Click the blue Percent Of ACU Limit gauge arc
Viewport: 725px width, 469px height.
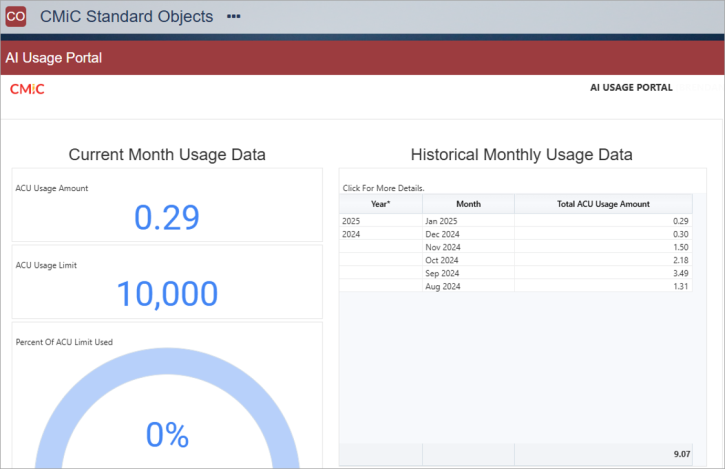167,362
